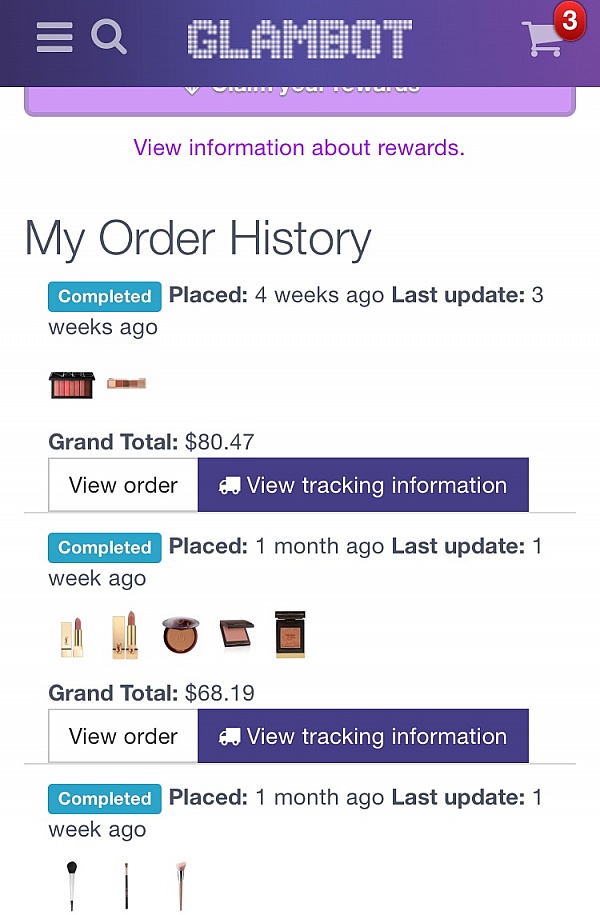This screenshot has height=915, width=600.
Task: Click the search magnifier icon
Action: (x=109, y=38)
